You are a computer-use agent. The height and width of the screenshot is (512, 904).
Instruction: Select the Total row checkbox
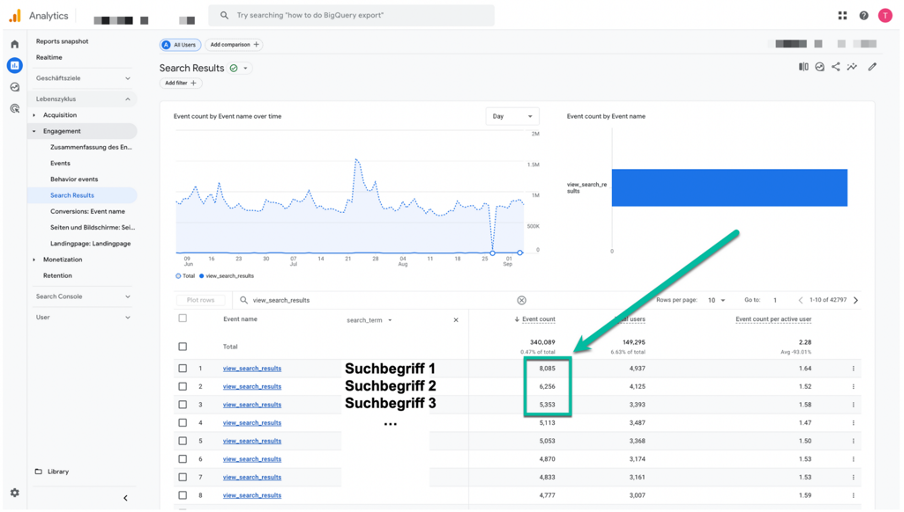(183, 347)
